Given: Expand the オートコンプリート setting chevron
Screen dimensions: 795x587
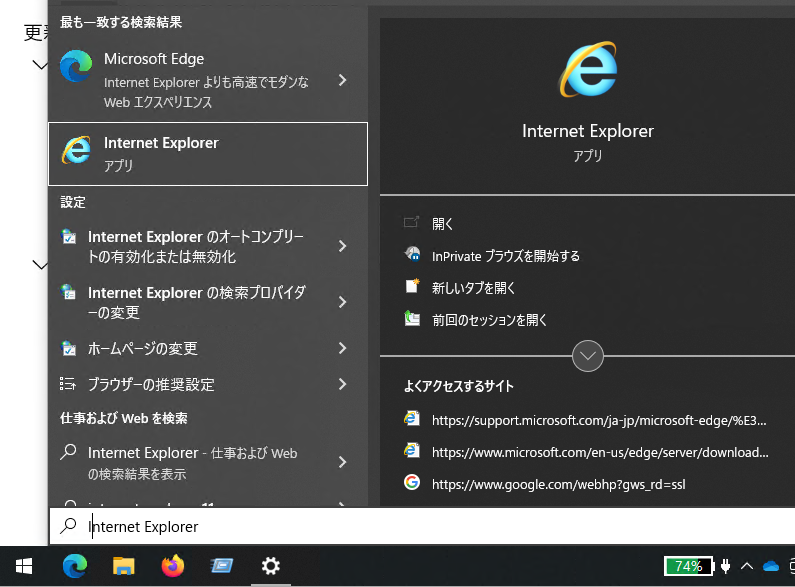Looking at the screenshot, I should click(x=343, y=246).
